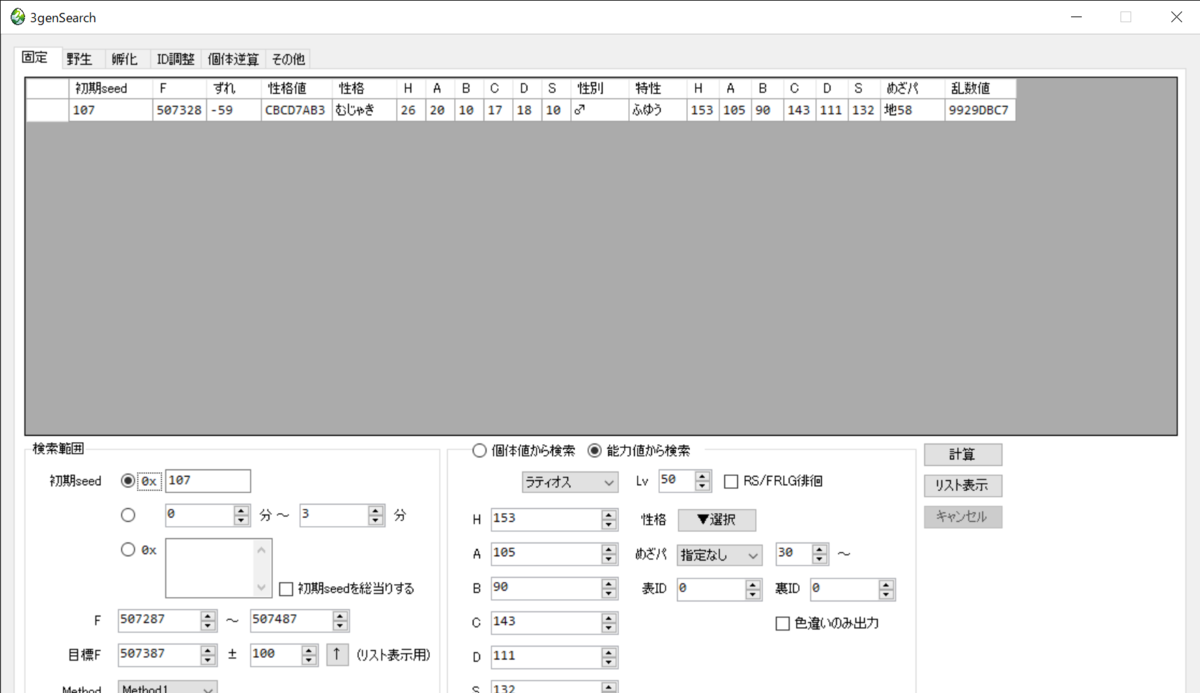This screenshot has width=1200, height=693.
Task: Click the F end 507487 stepper
Action: click(x=300, y=620)
